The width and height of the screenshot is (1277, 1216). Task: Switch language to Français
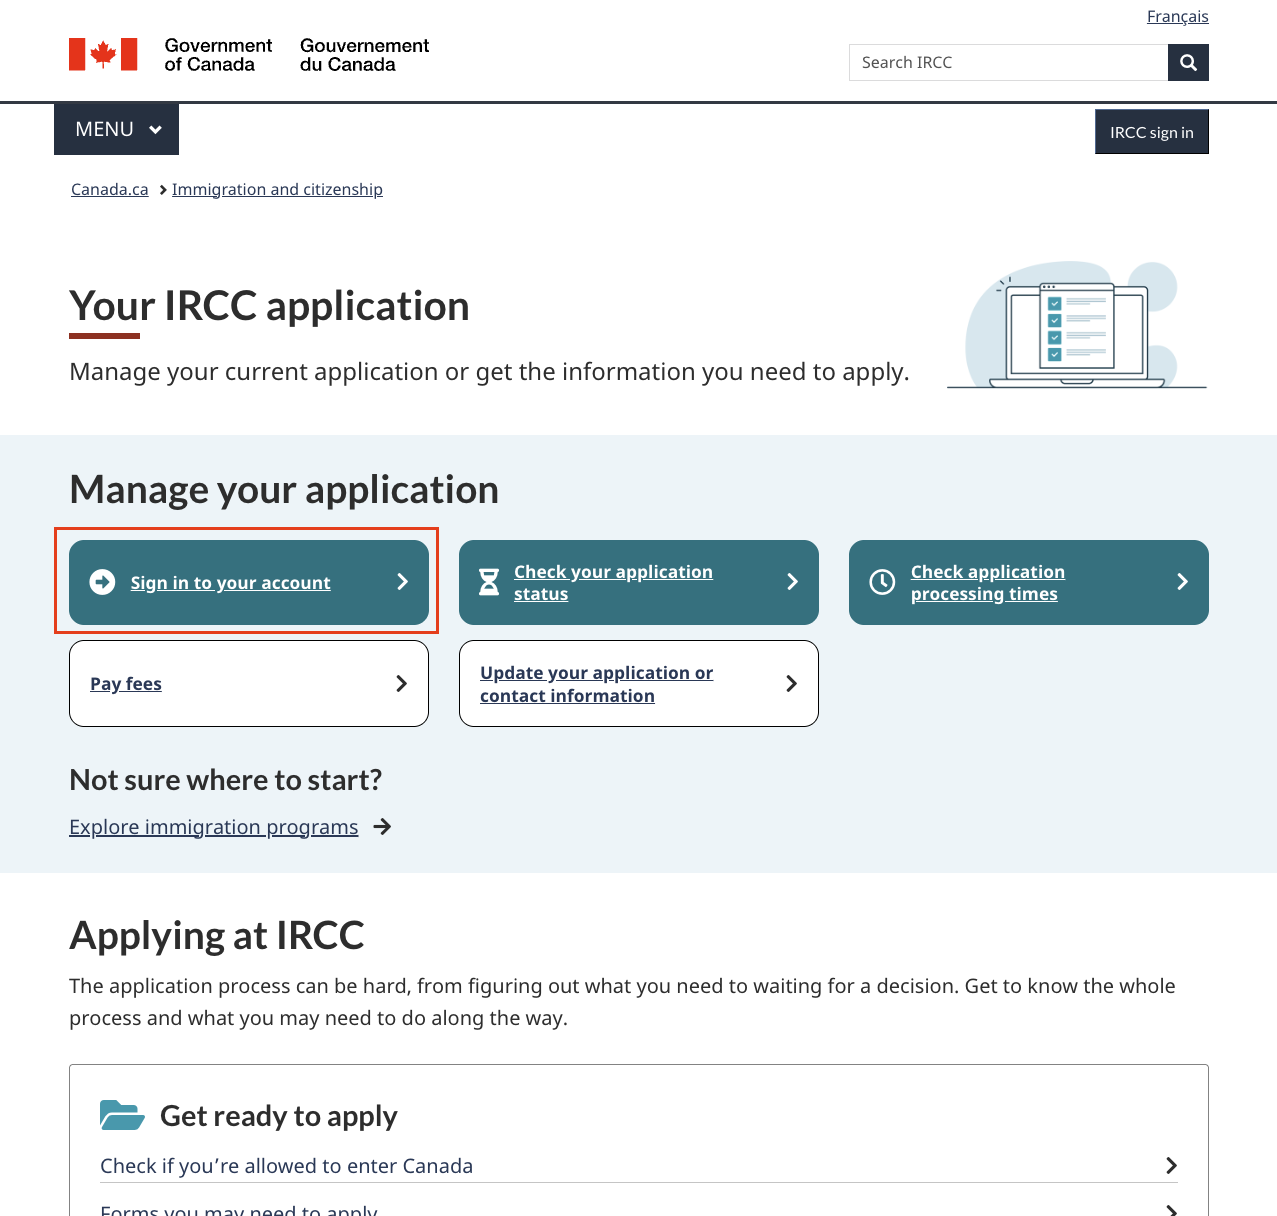coord(1177,17)
